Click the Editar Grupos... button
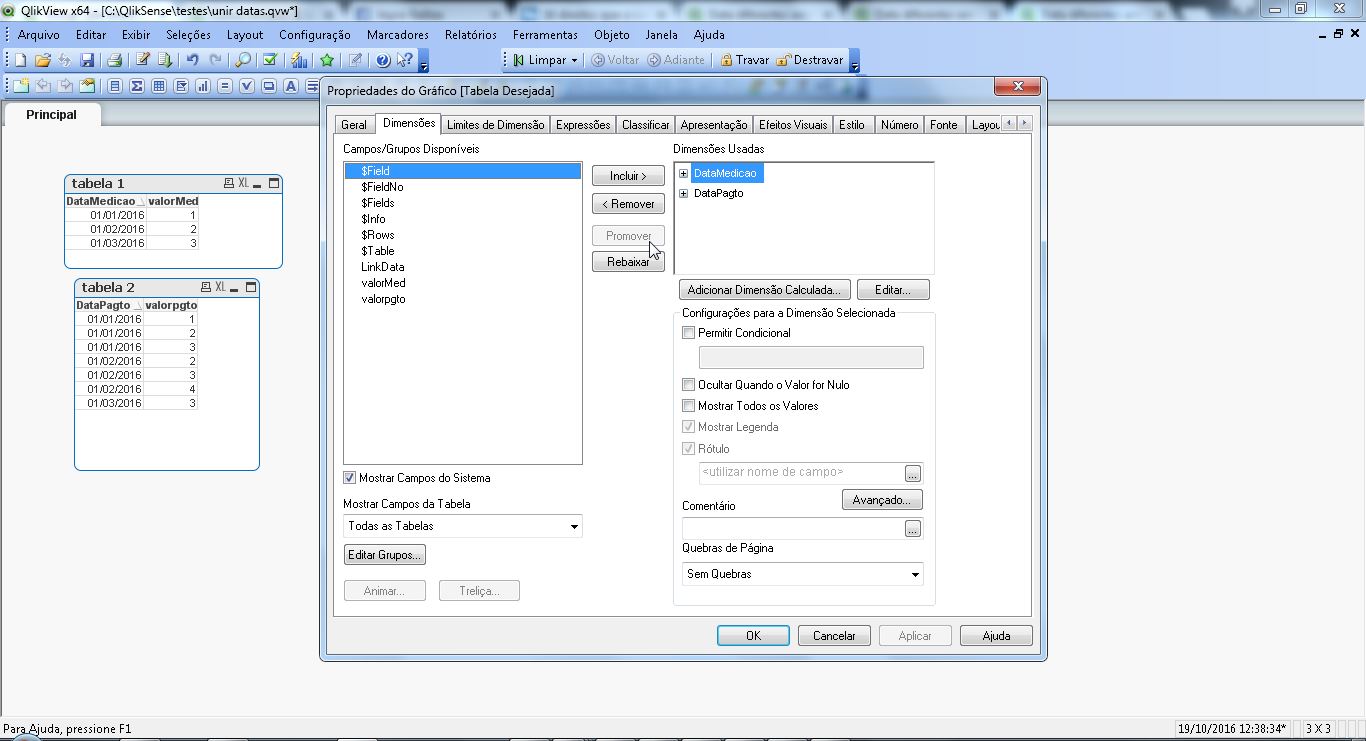Viewport: 1366px width, 741px height. coord(385,555)
